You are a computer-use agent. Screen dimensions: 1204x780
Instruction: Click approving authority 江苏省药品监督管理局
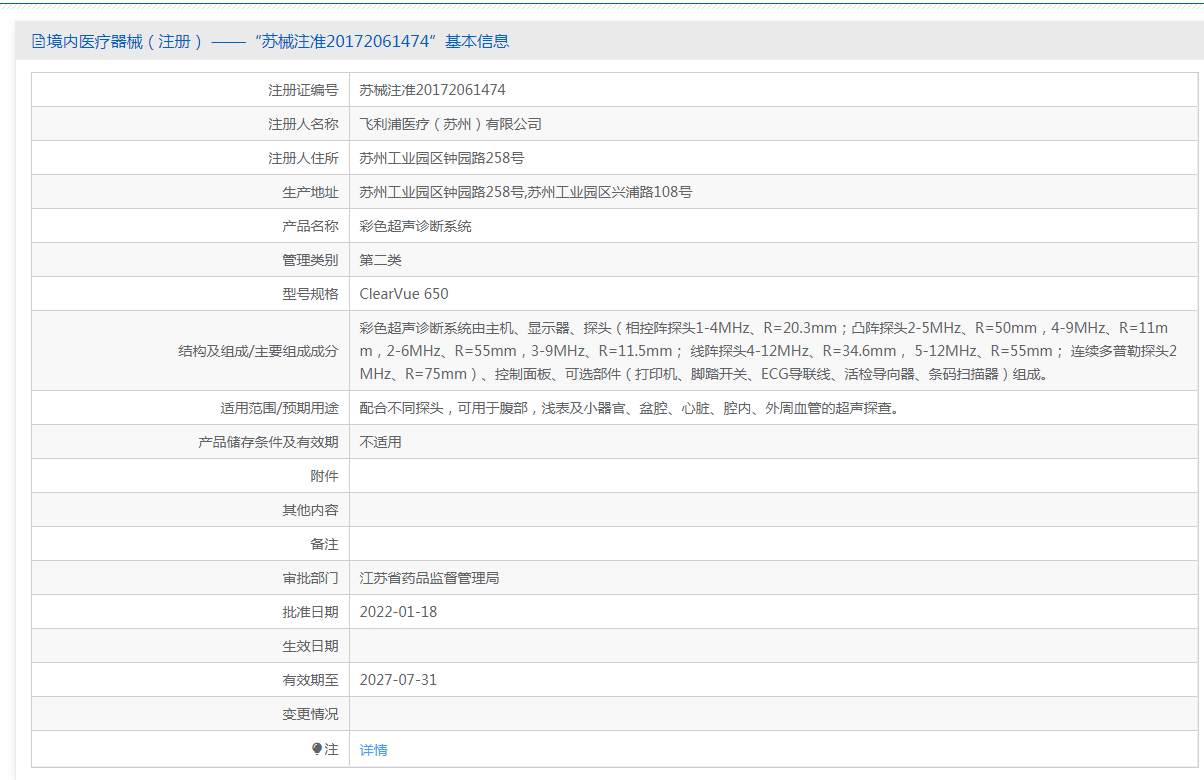pos(429,578)
